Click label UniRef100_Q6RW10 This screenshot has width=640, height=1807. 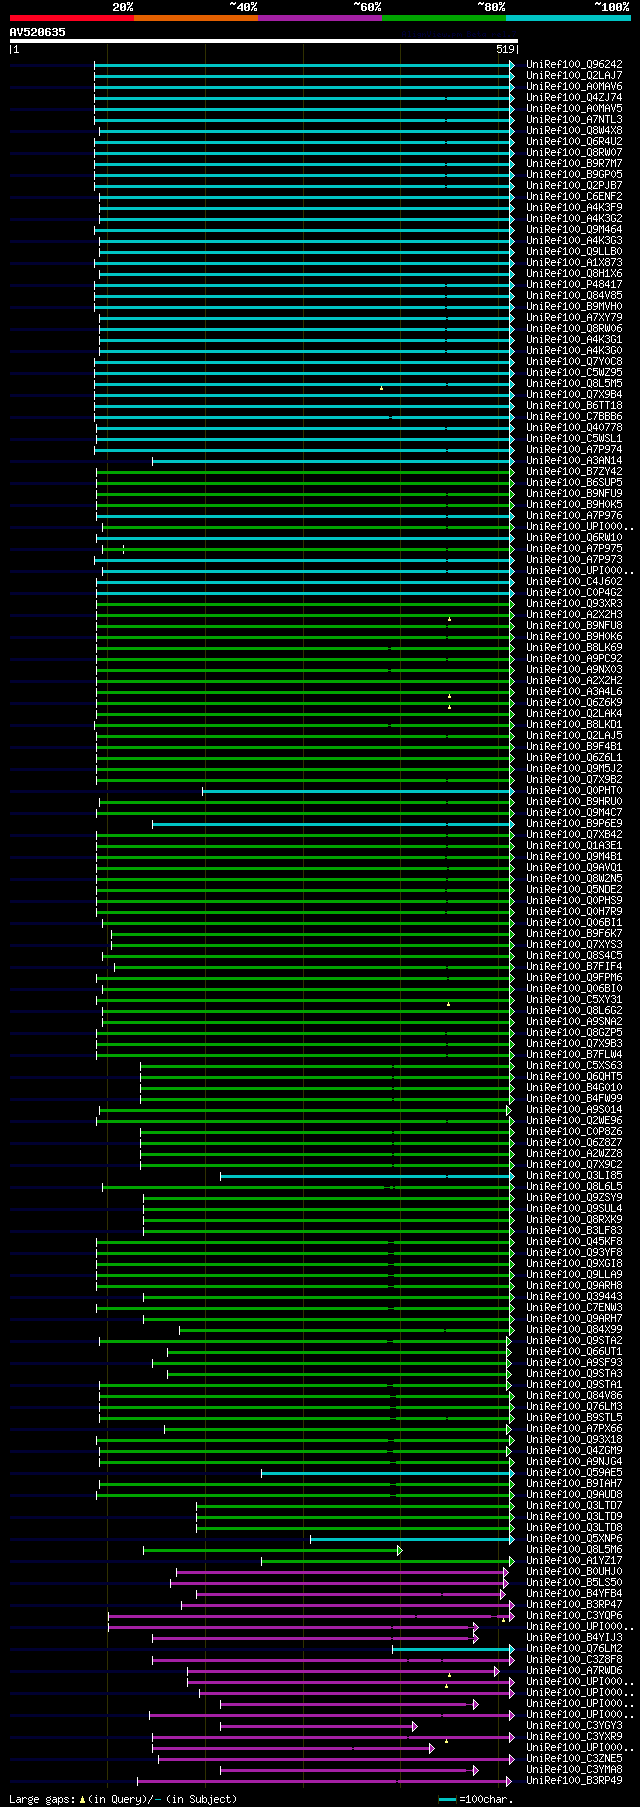tap(574, 538)
